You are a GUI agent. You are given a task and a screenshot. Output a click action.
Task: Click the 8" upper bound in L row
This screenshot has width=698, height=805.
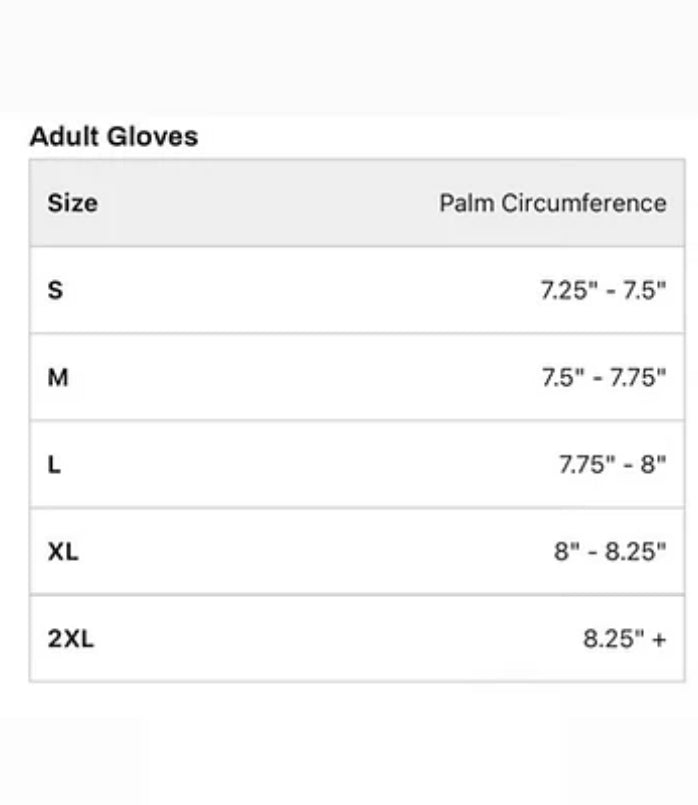click(654, 465)
